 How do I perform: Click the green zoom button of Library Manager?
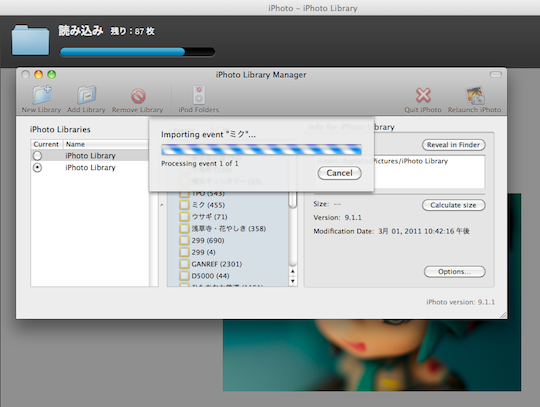click(x=52, y=74)
